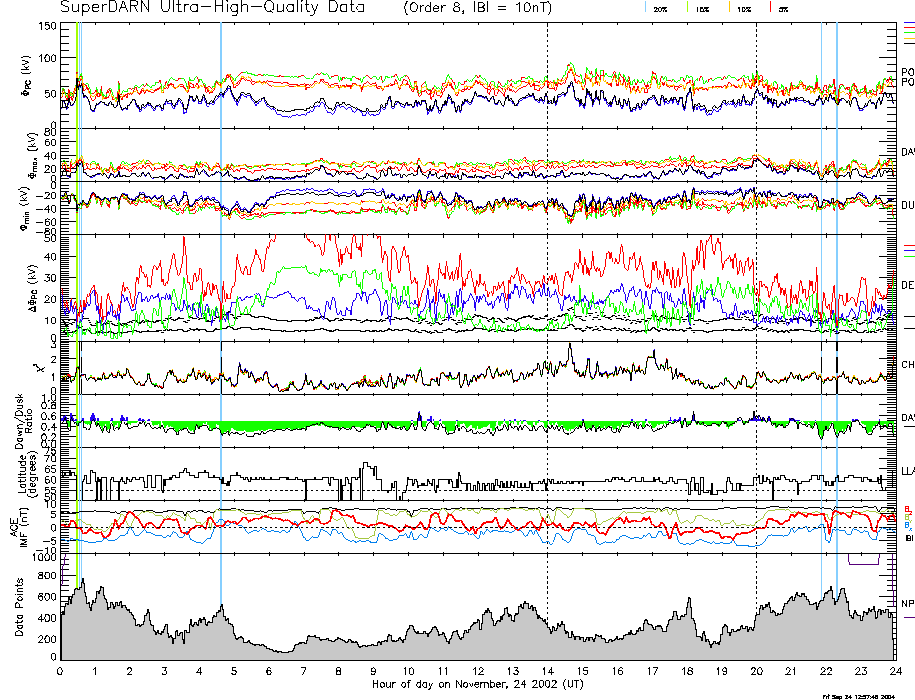Click the gray vertical line just before hour 22
The height and width of the screenshot is (700, 915).
pos(822,300)
